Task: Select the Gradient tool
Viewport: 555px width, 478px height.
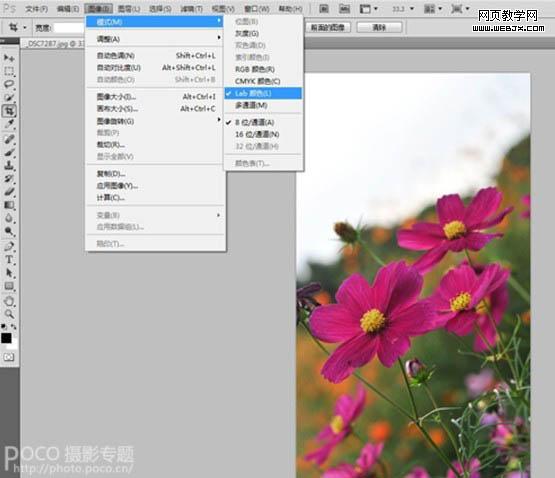Action: [9, 205]
